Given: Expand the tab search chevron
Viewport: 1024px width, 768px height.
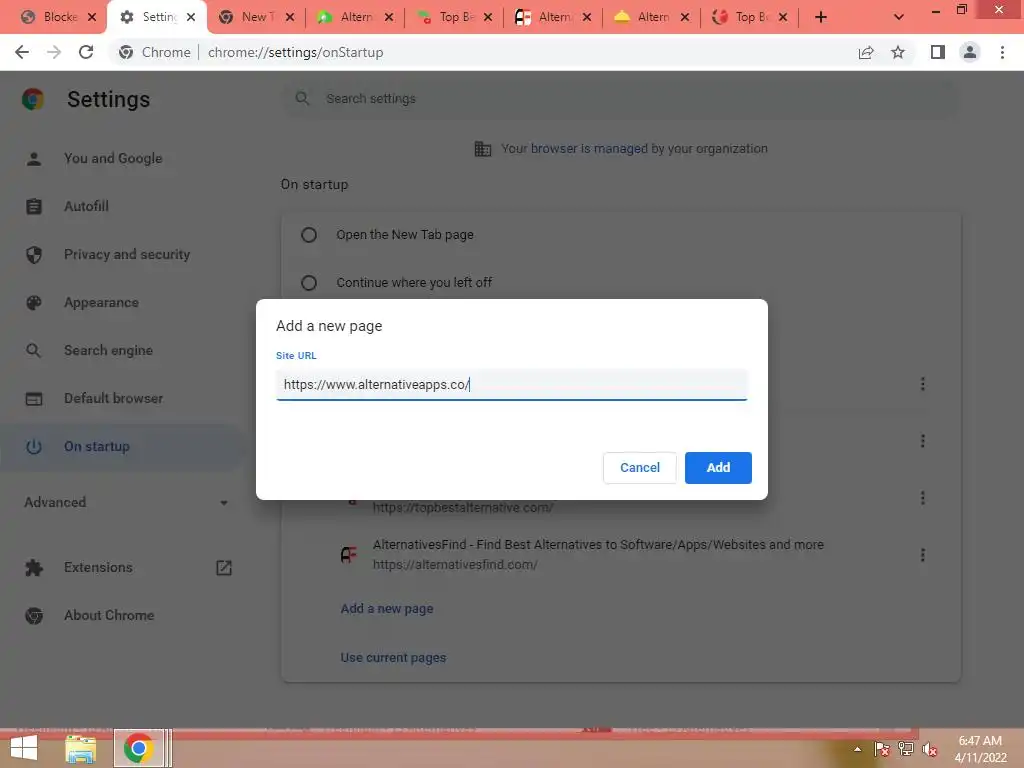Looking at the screenshot, I should [899, 17].
